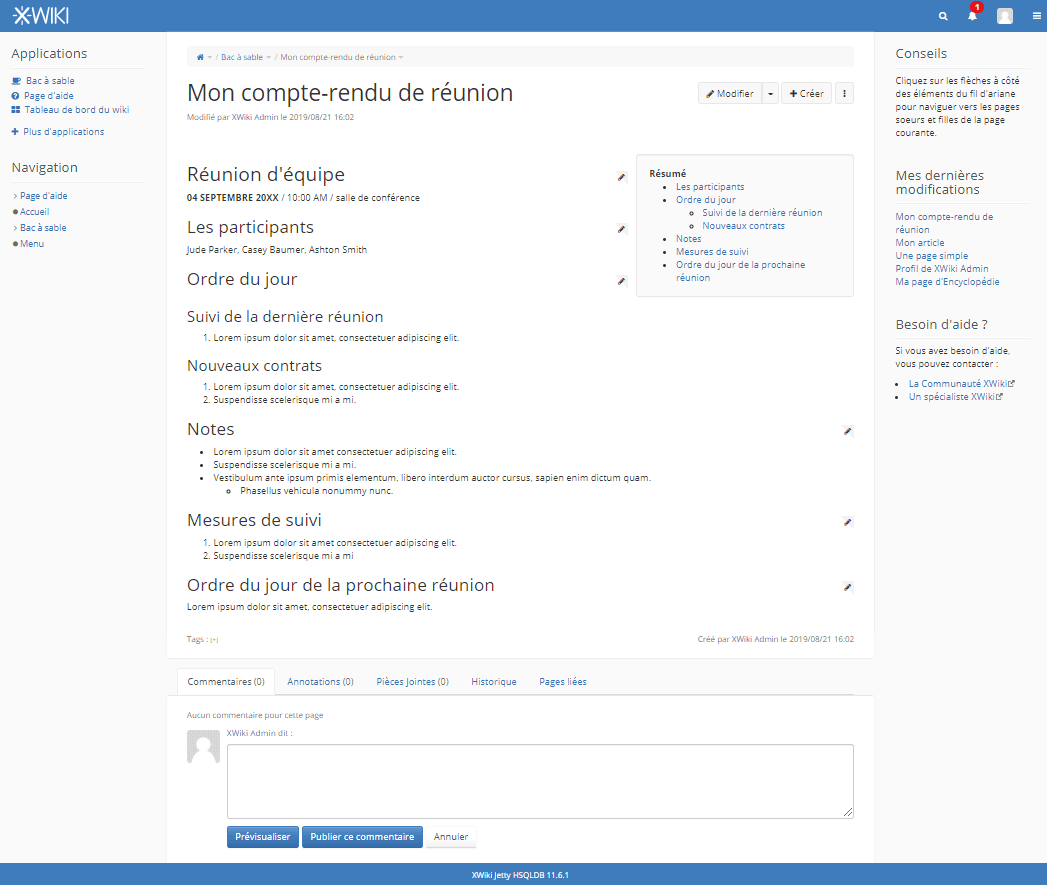Viewport: 1047px width, 885px height.
Task: Open the notifications bell
Action: pos(973,15)
